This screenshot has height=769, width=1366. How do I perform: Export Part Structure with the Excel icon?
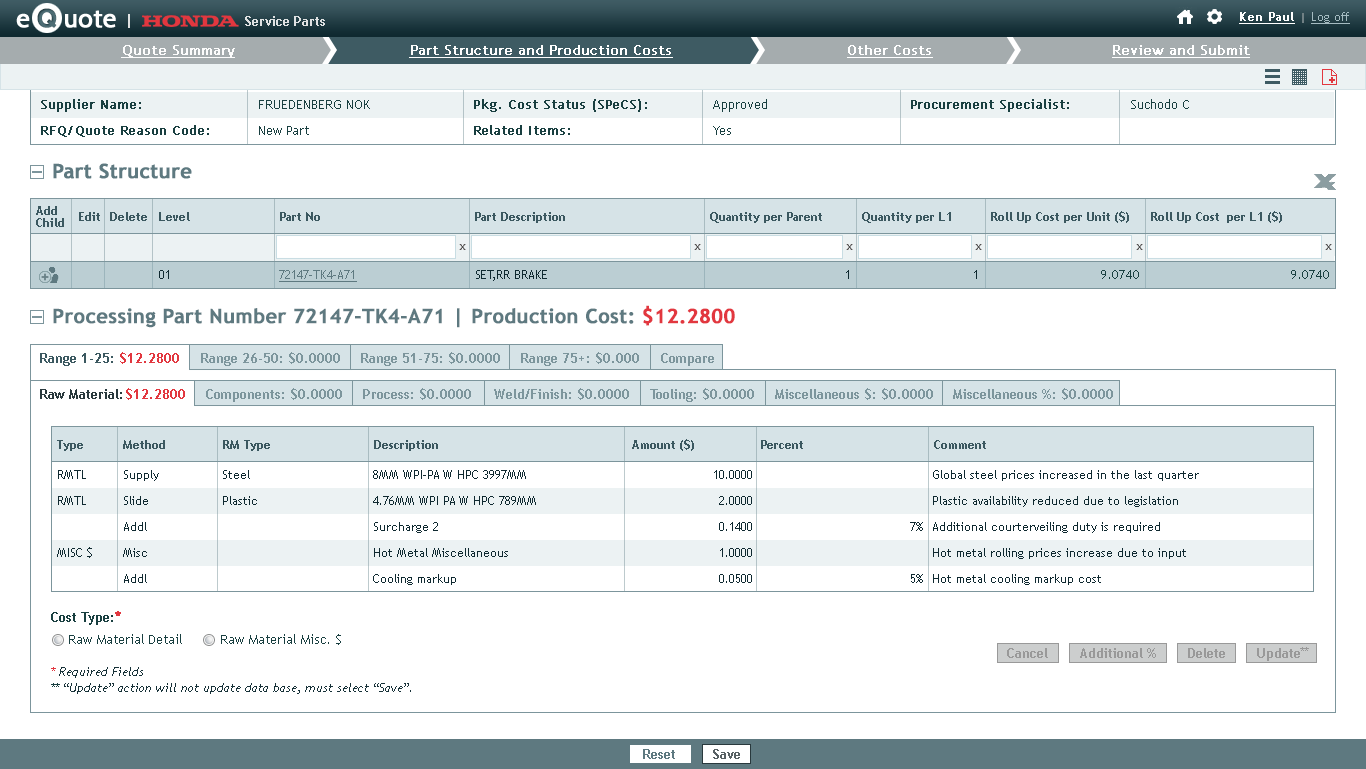[1324, 181]
